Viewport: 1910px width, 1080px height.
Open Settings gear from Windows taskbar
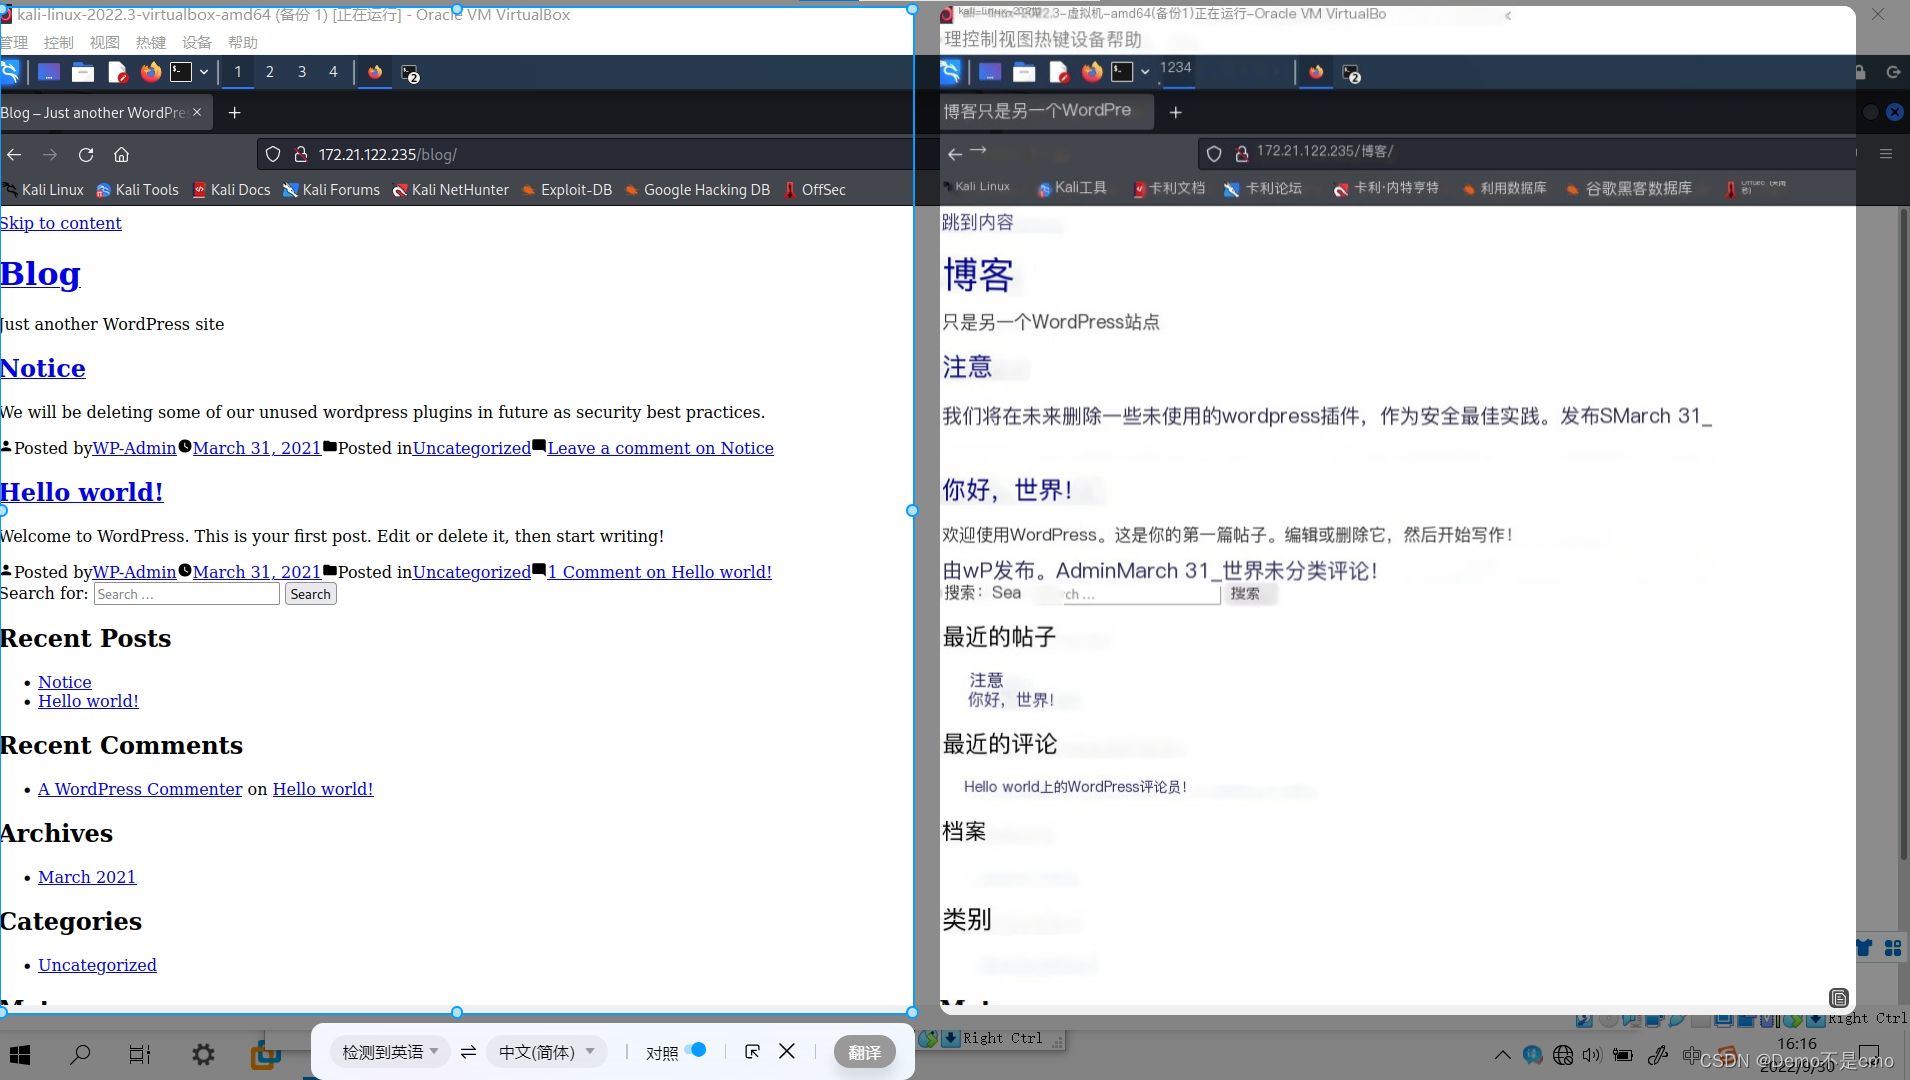[203, 1054]
